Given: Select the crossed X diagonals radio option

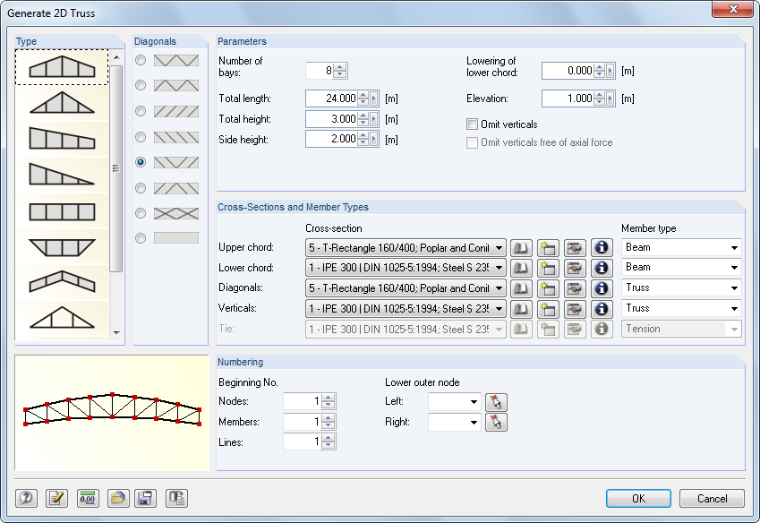Looking at the screenshot, I should pyautogui.click(x=141, y=213).
